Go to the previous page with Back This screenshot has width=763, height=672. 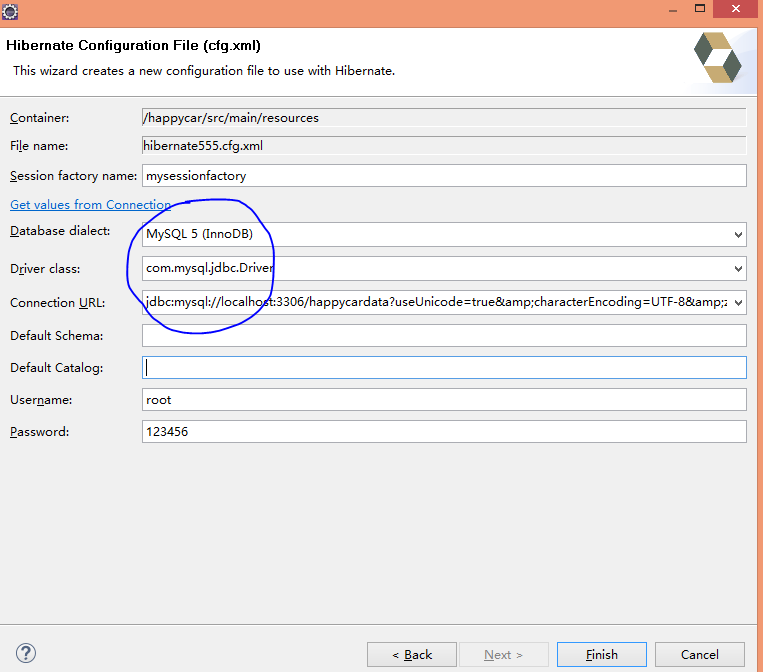pyautogui.click(x=412, y=654)
